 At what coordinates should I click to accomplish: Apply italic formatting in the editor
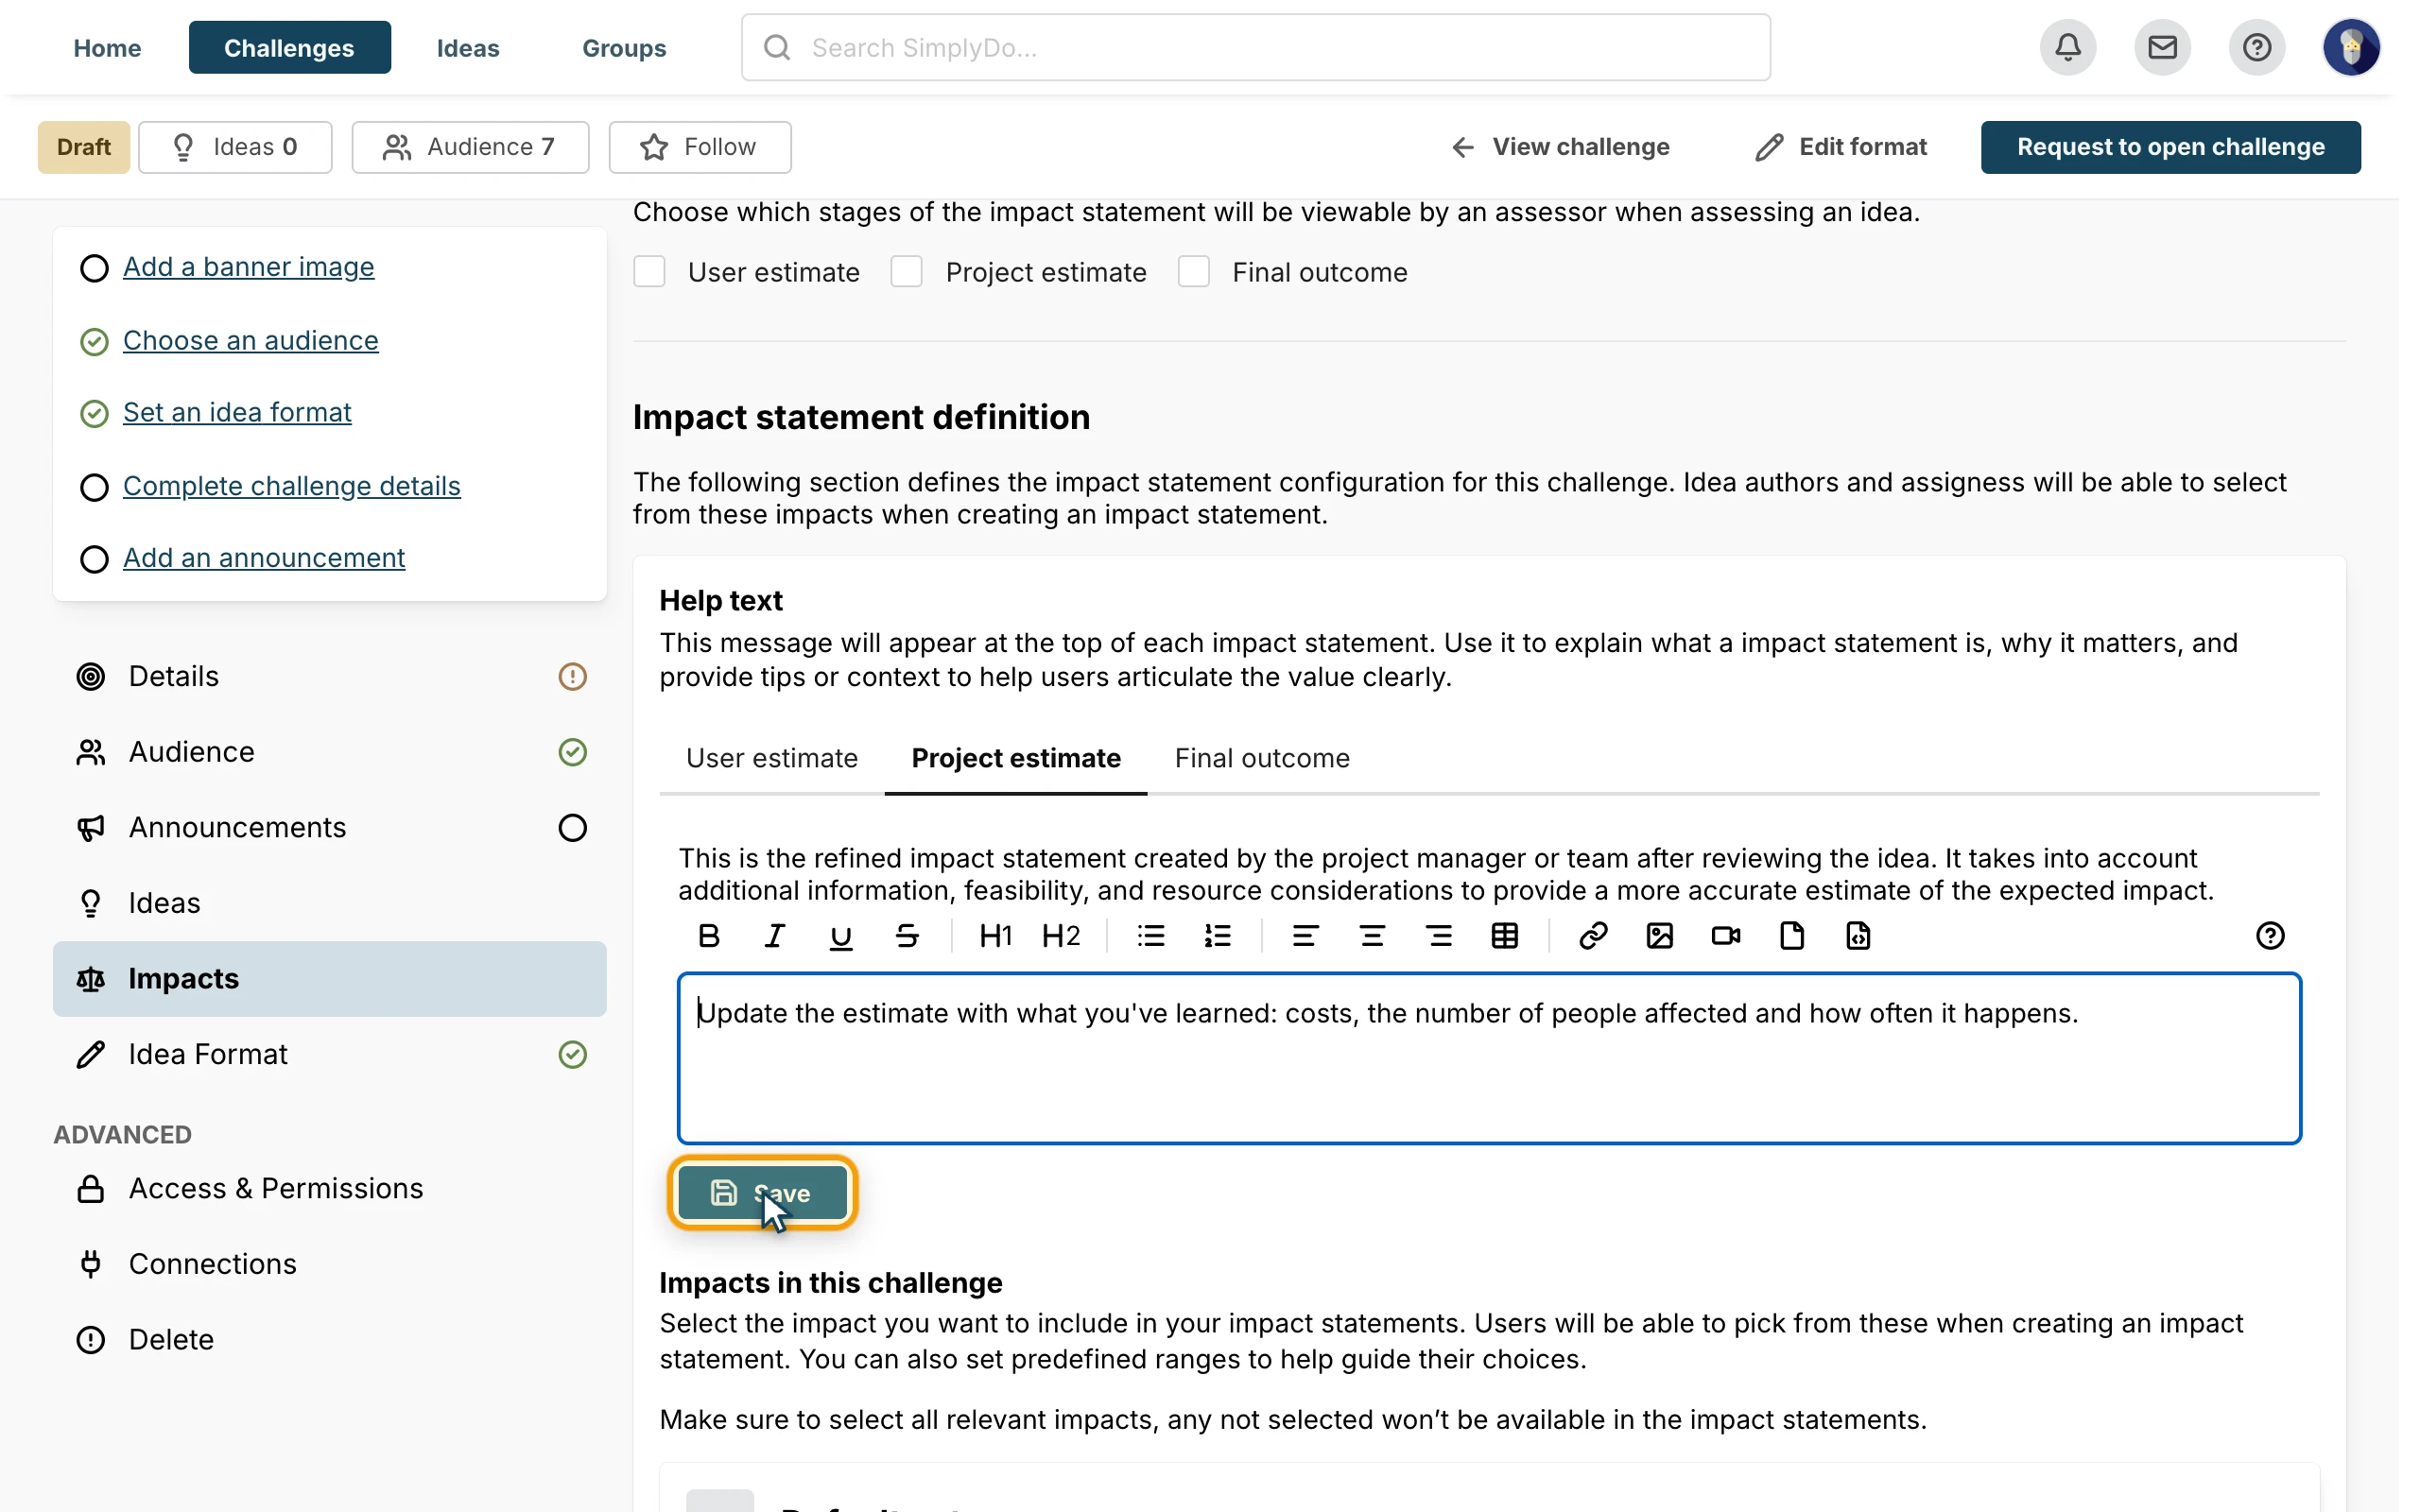775,936
